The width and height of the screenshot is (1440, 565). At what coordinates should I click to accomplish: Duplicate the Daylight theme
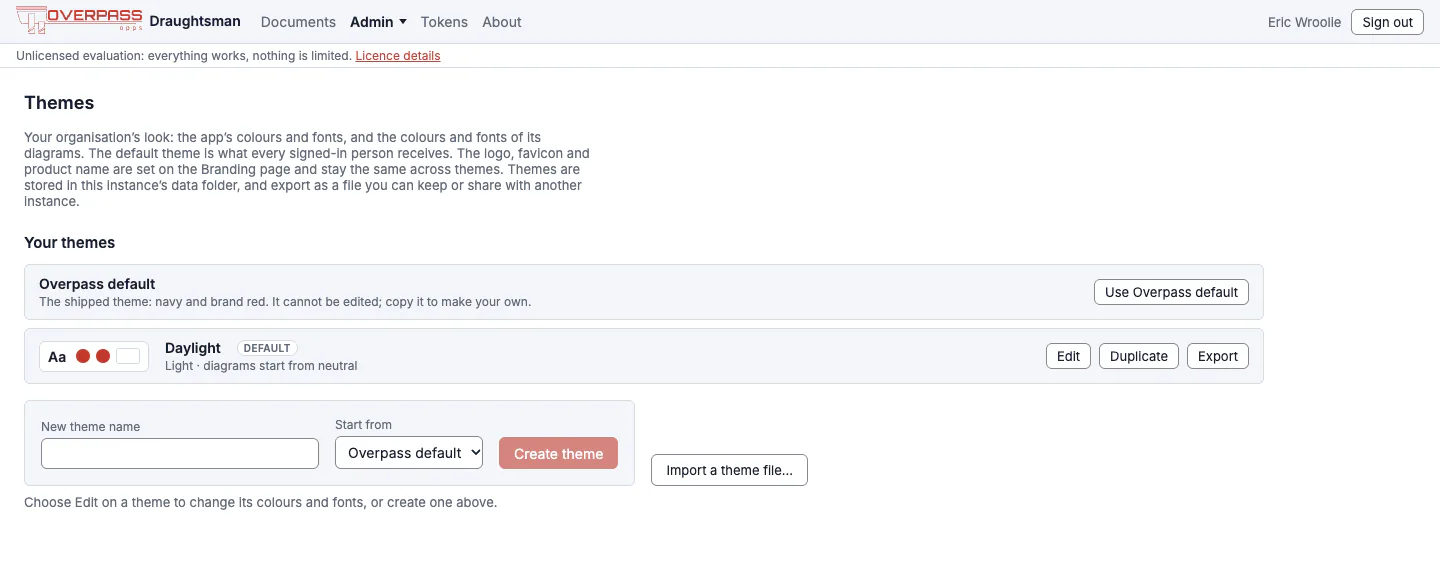tap(1139, 356)
